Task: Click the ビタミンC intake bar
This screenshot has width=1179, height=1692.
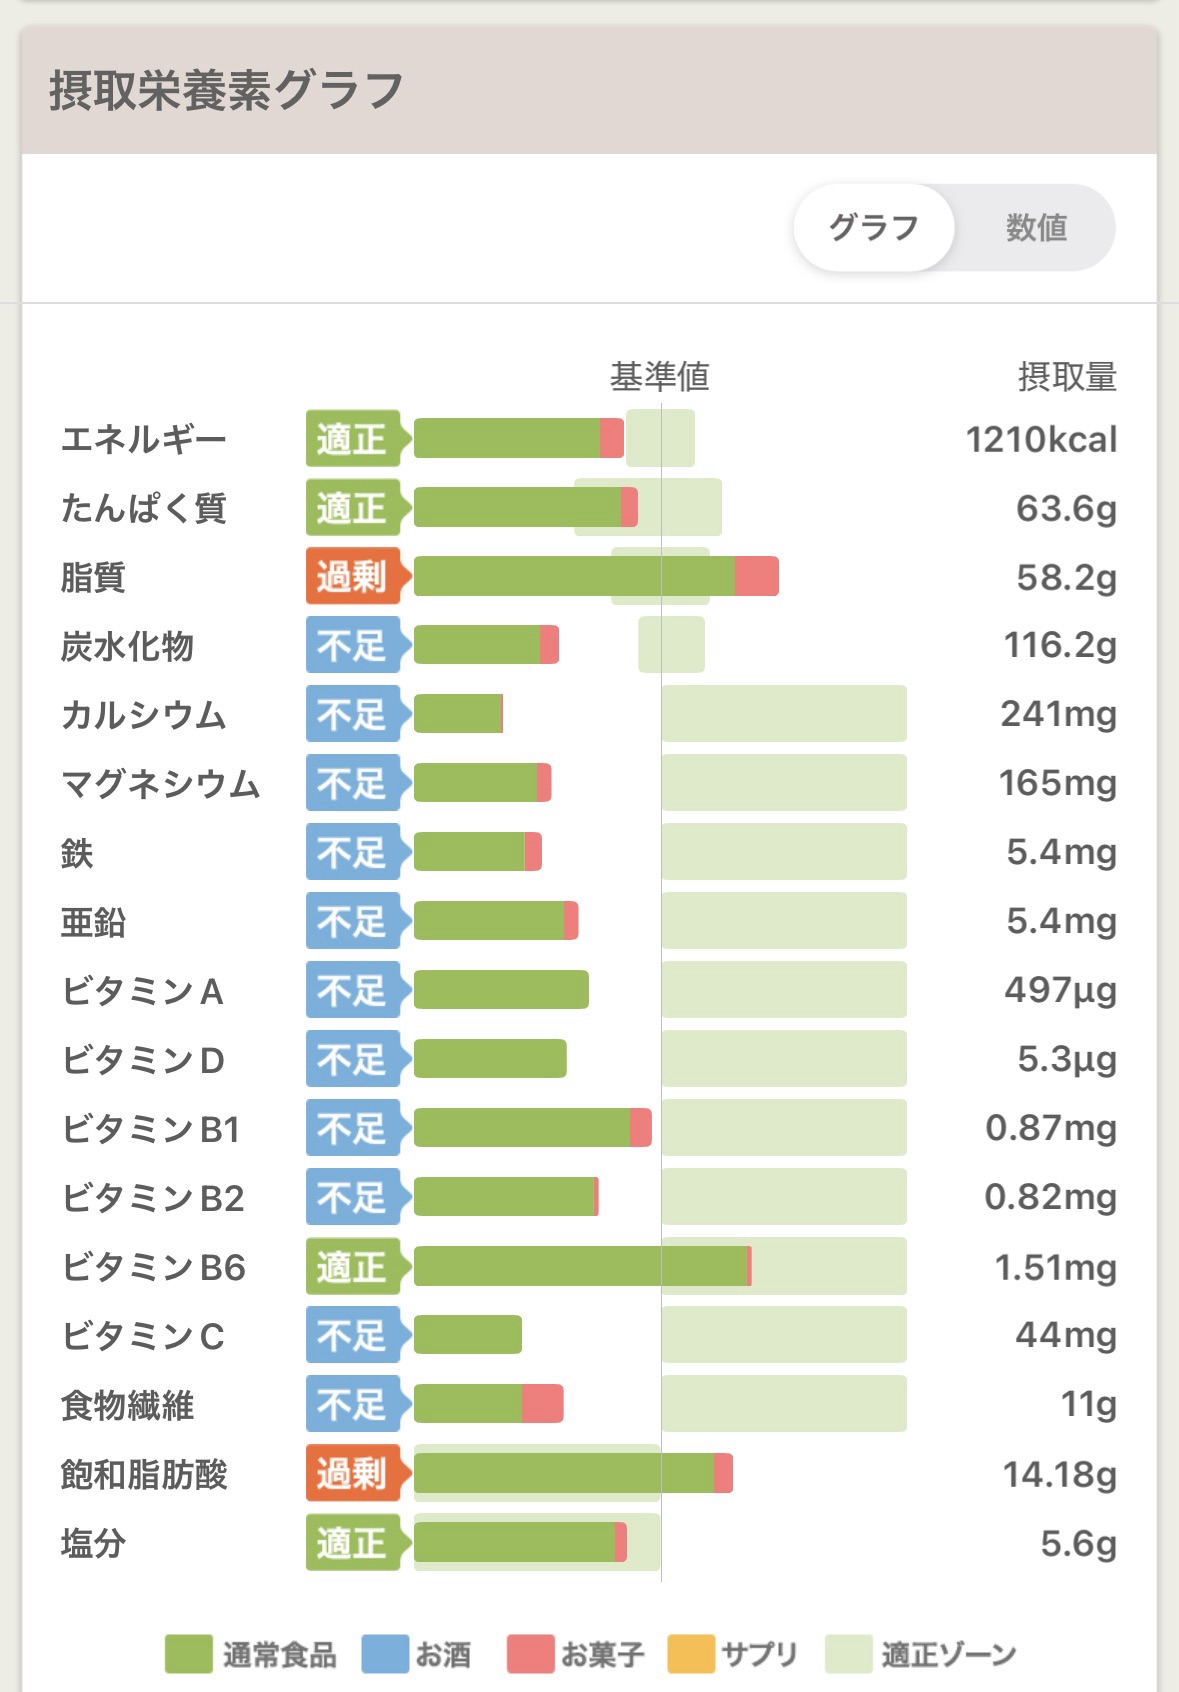Action: point(468,1335)
